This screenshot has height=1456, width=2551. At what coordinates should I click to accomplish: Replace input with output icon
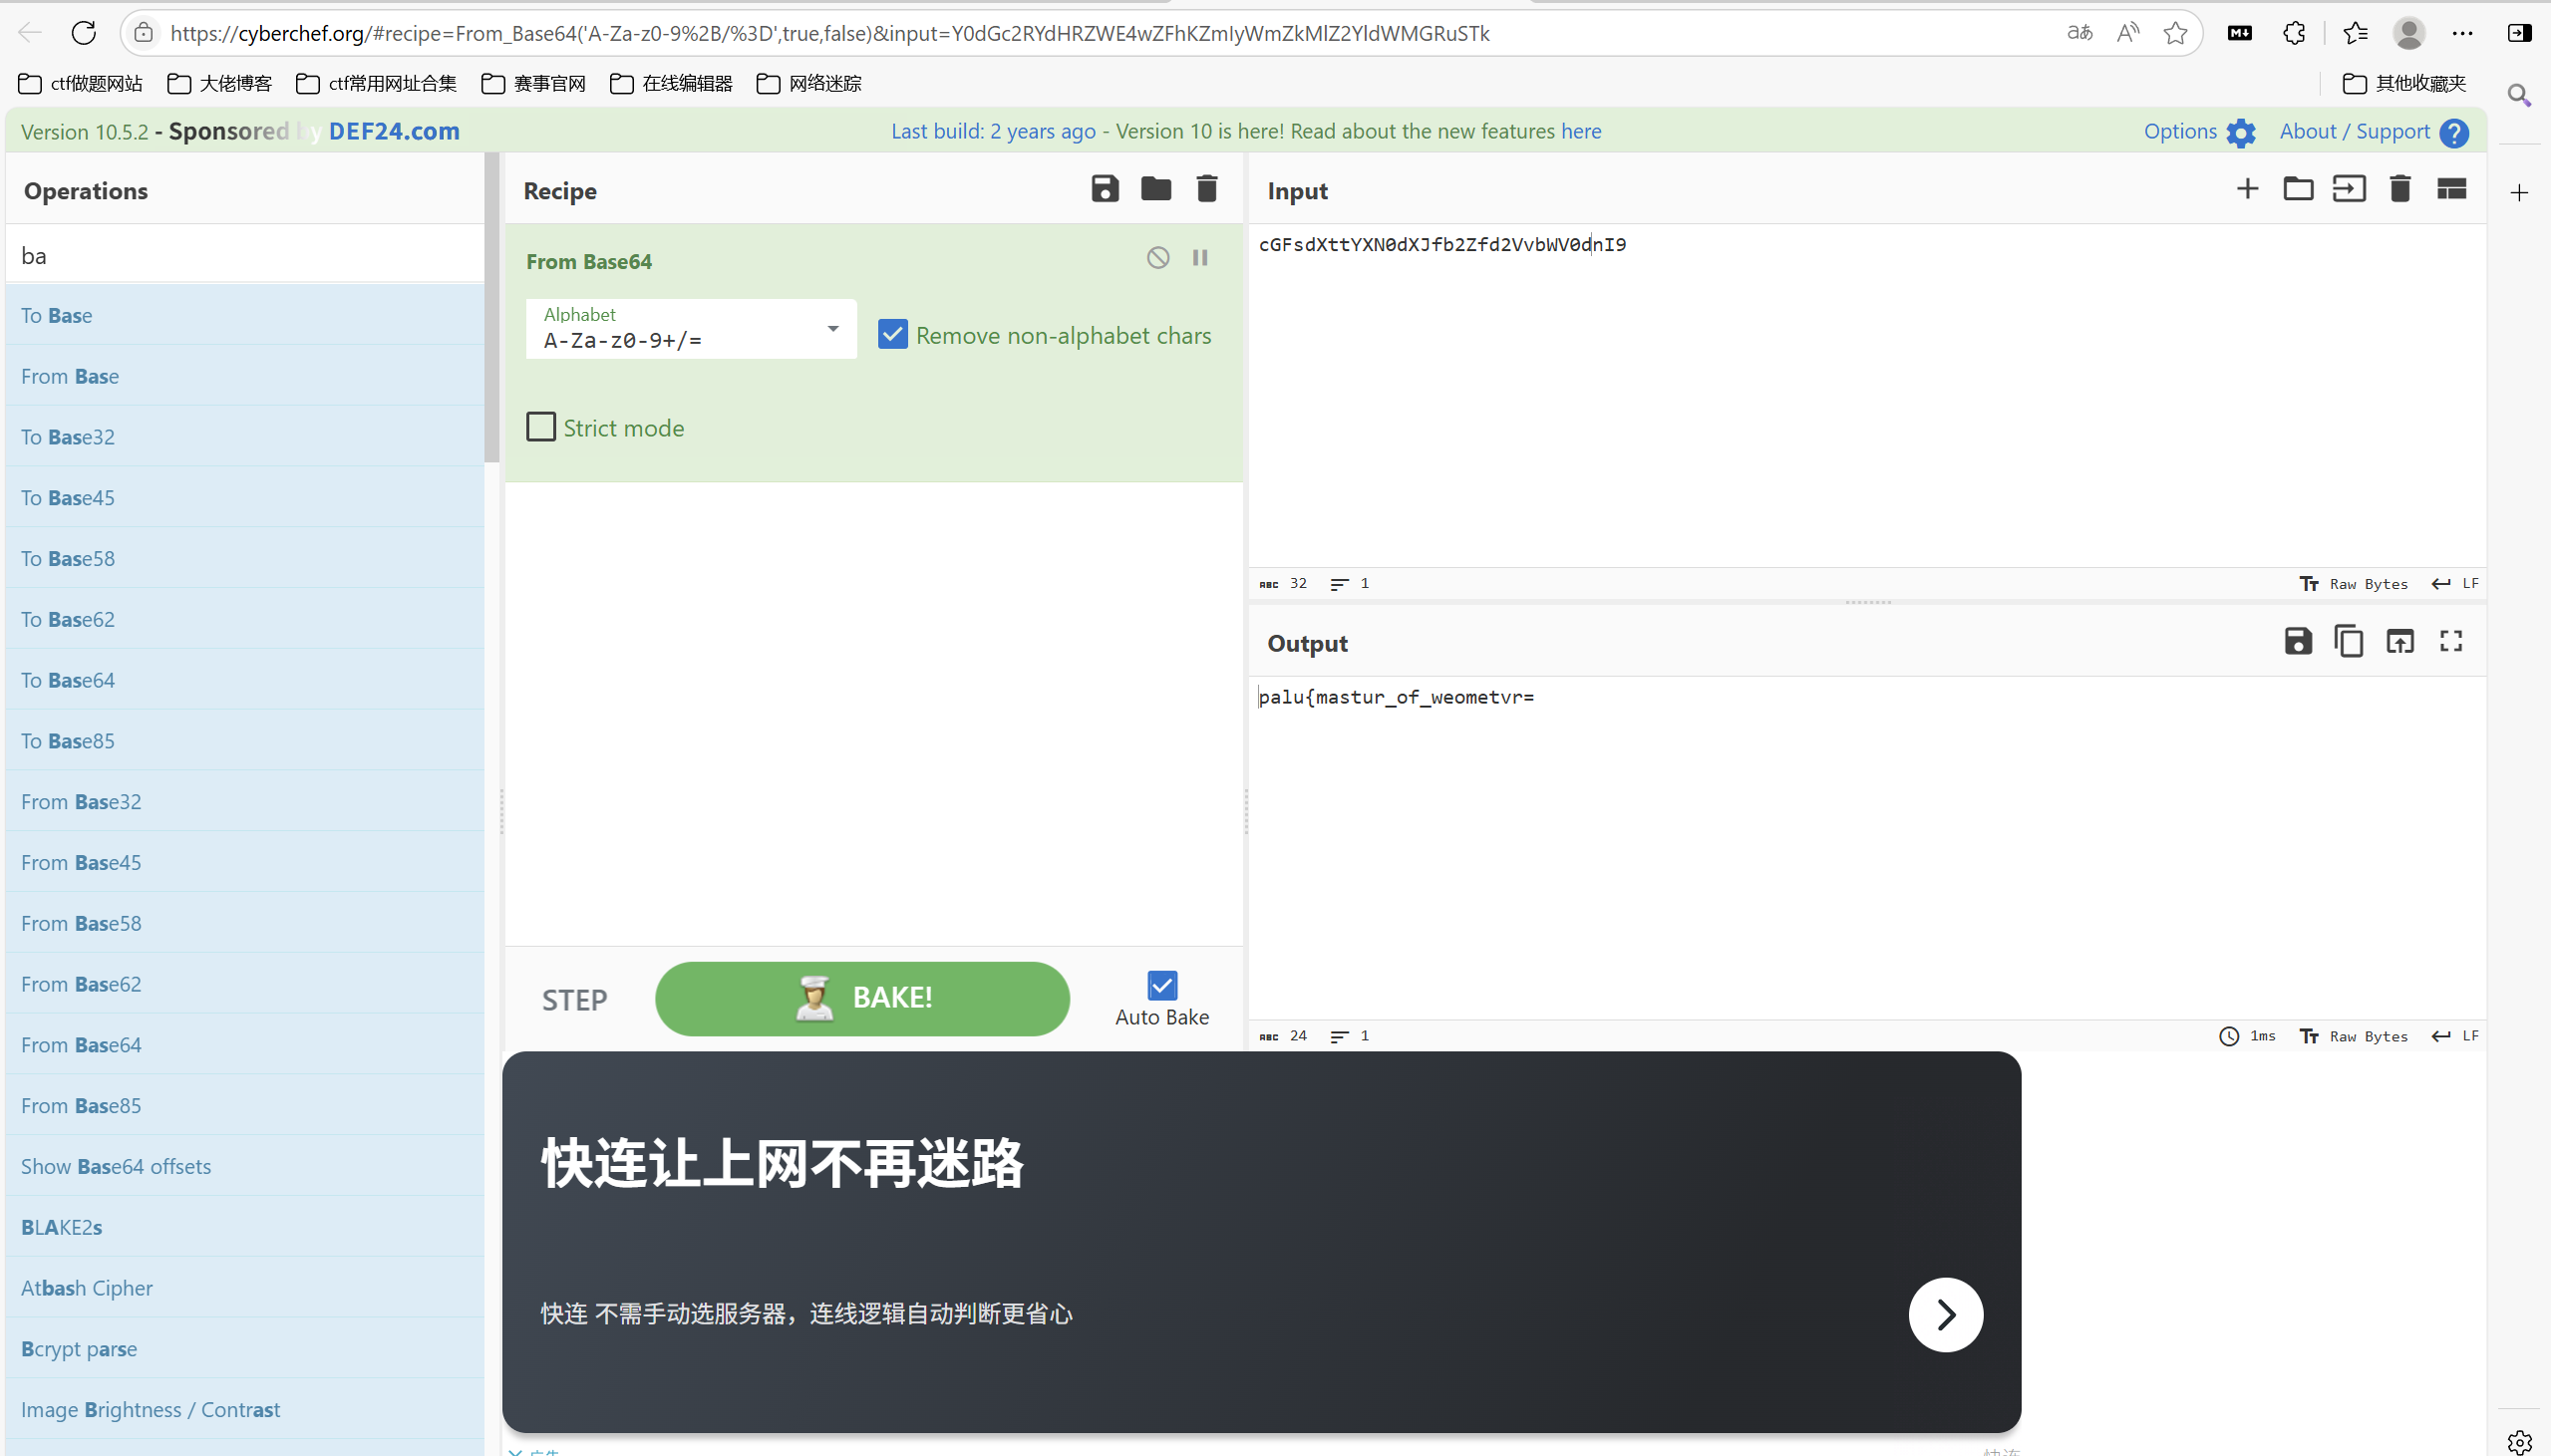(2400, 641)
